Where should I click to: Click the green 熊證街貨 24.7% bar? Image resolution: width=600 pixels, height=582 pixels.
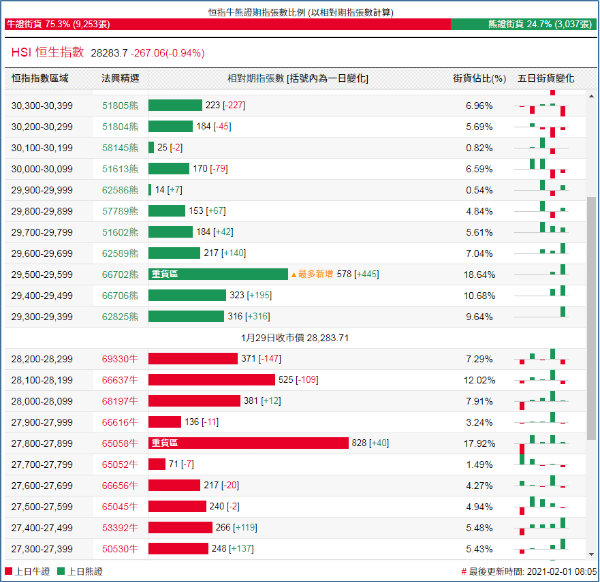point(524,24)
